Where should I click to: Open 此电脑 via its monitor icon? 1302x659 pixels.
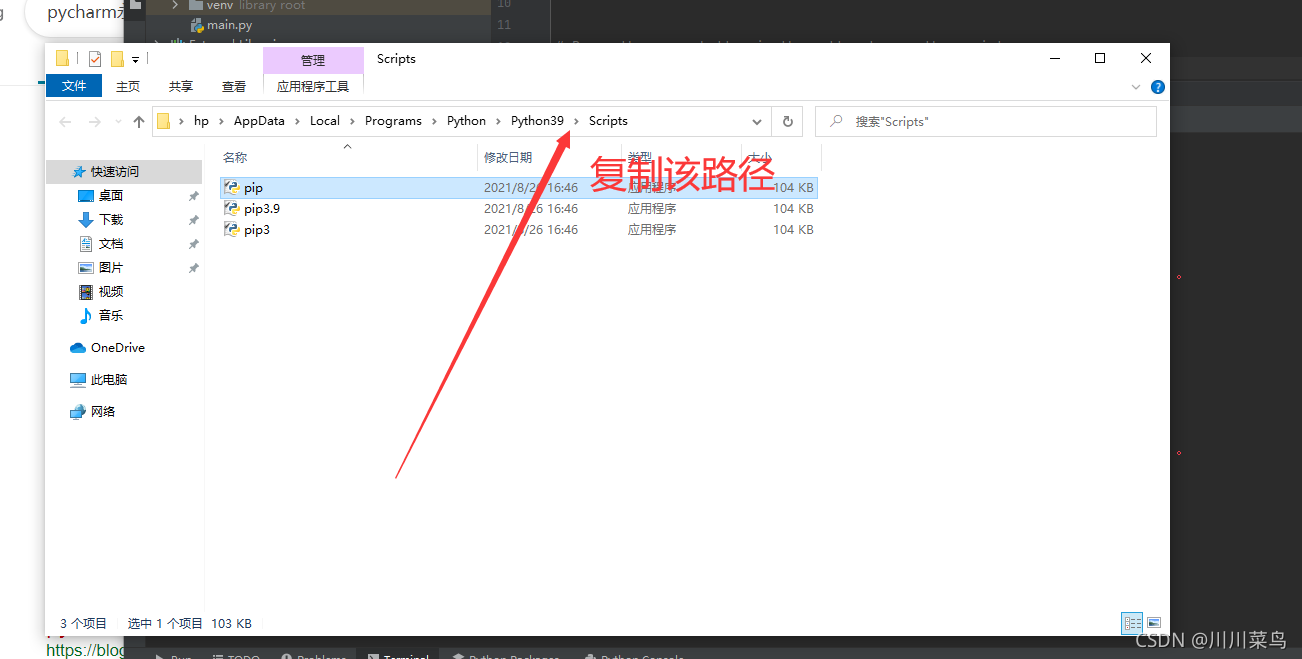pos(78,380)
